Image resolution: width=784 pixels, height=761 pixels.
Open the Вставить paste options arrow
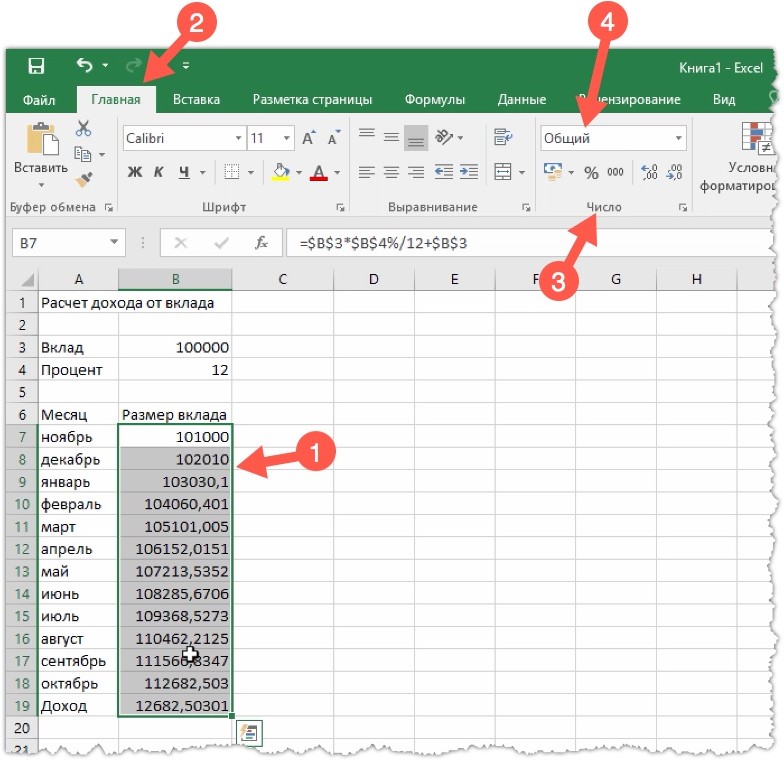[x=41, y=185]
